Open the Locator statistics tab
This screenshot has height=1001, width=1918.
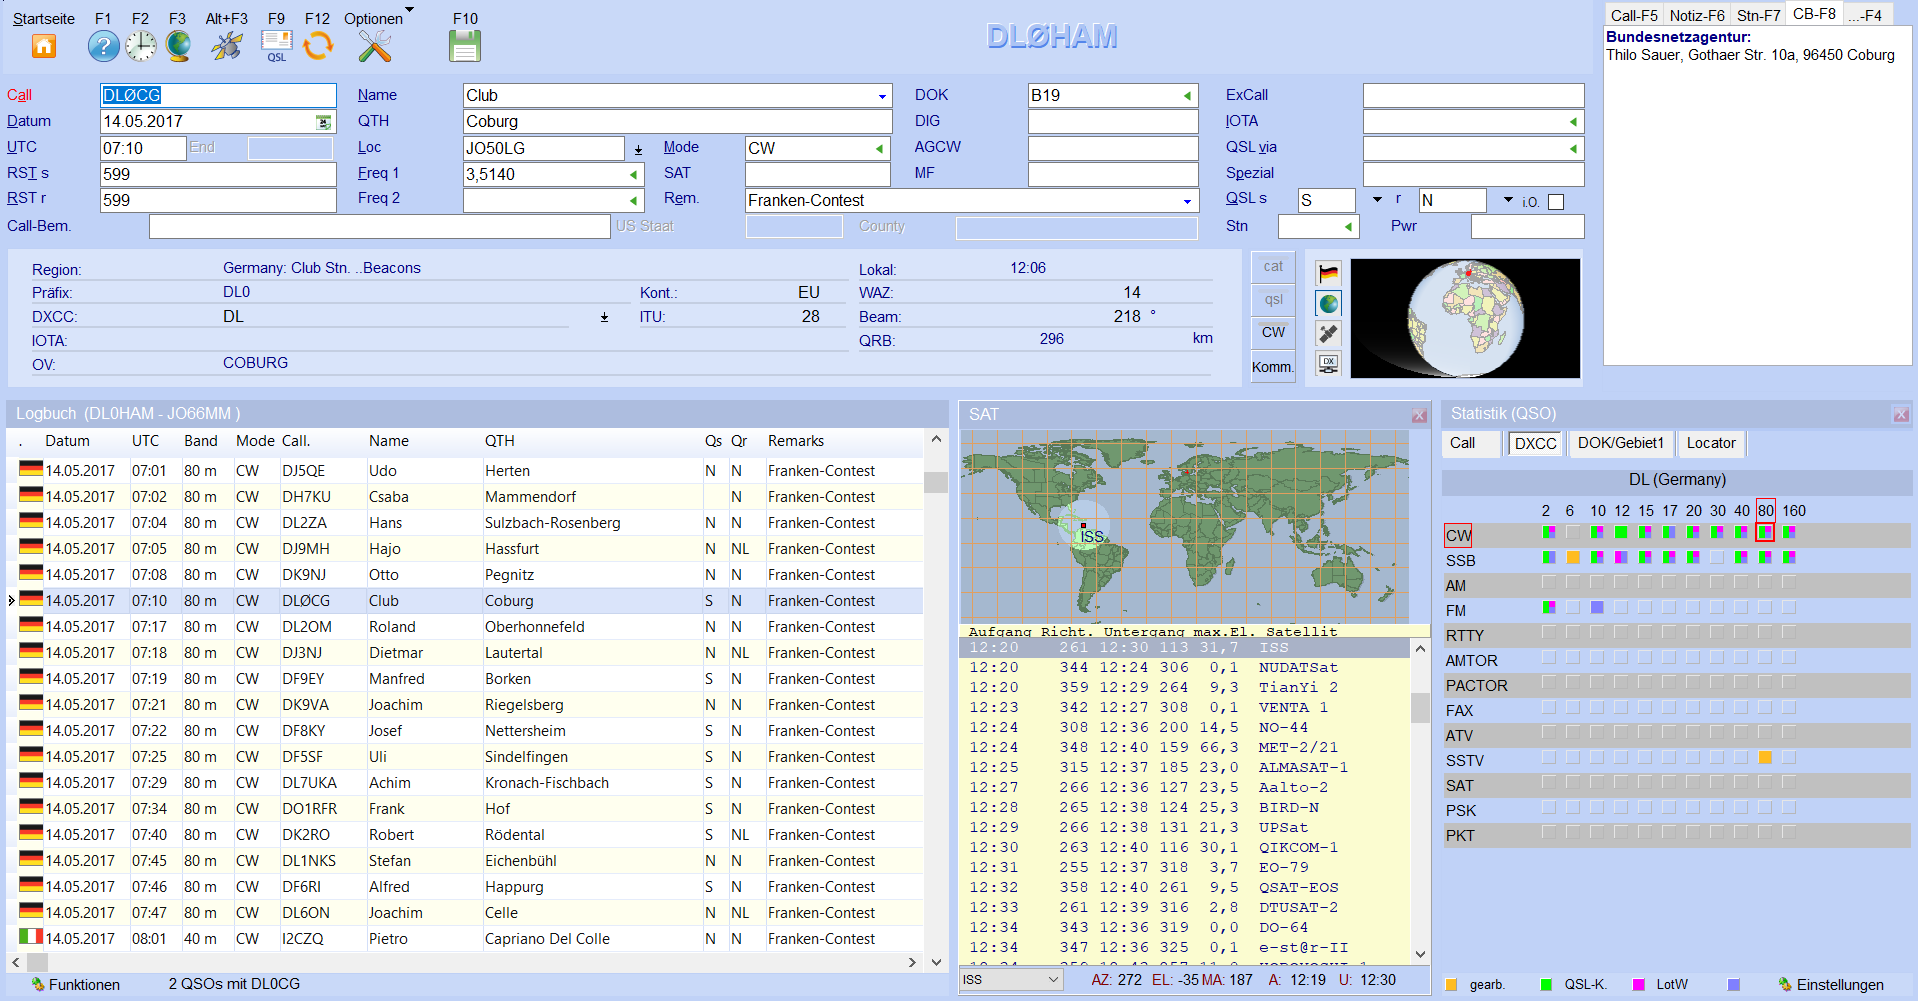coord(1711,443)
